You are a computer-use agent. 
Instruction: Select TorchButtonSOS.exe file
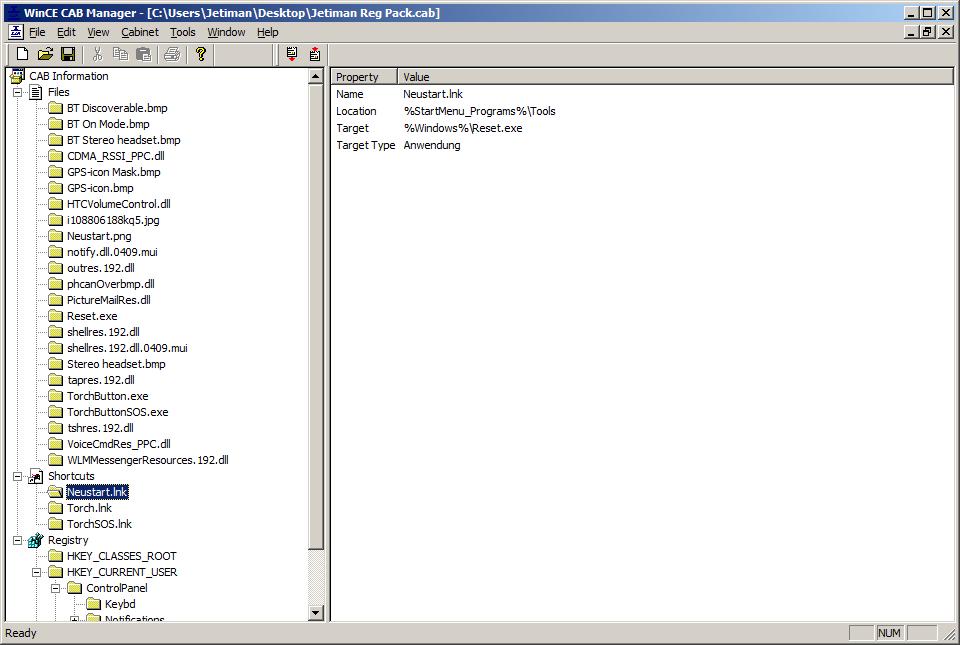(x=118, y=412)
